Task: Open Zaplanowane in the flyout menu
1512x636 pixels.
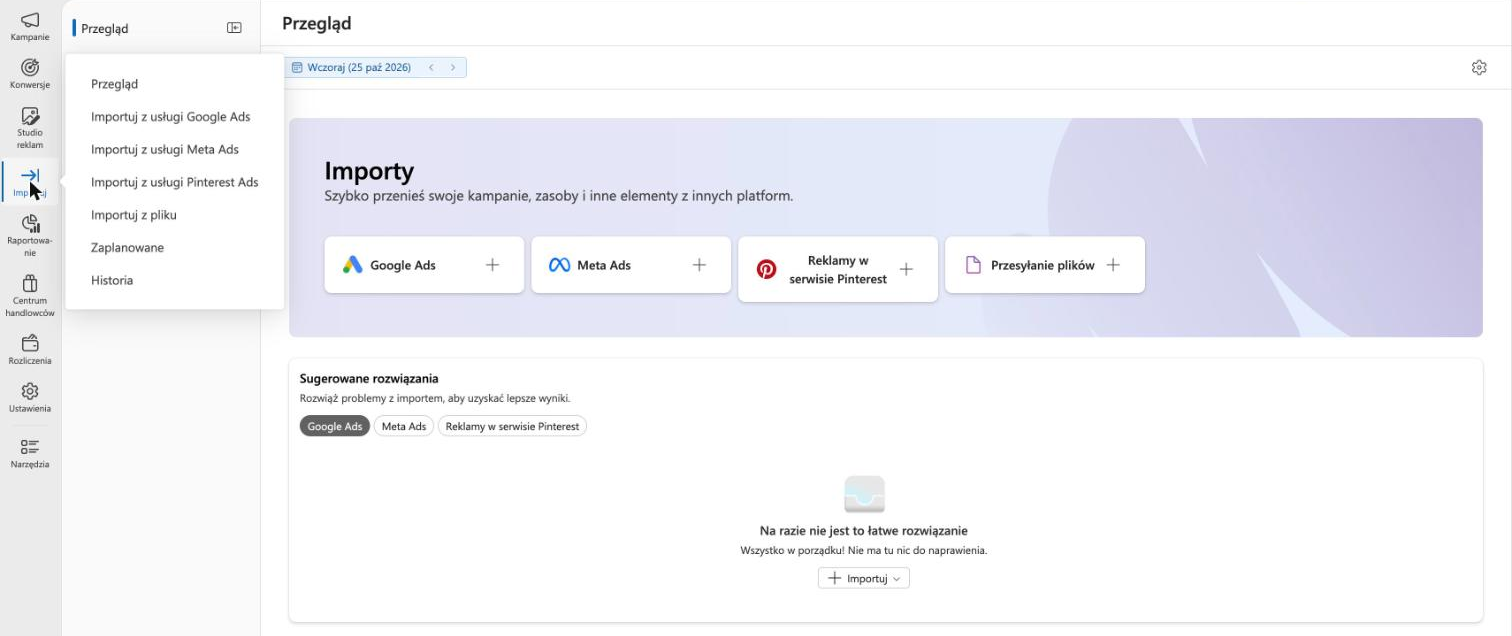Action: [x=127, y=248]
